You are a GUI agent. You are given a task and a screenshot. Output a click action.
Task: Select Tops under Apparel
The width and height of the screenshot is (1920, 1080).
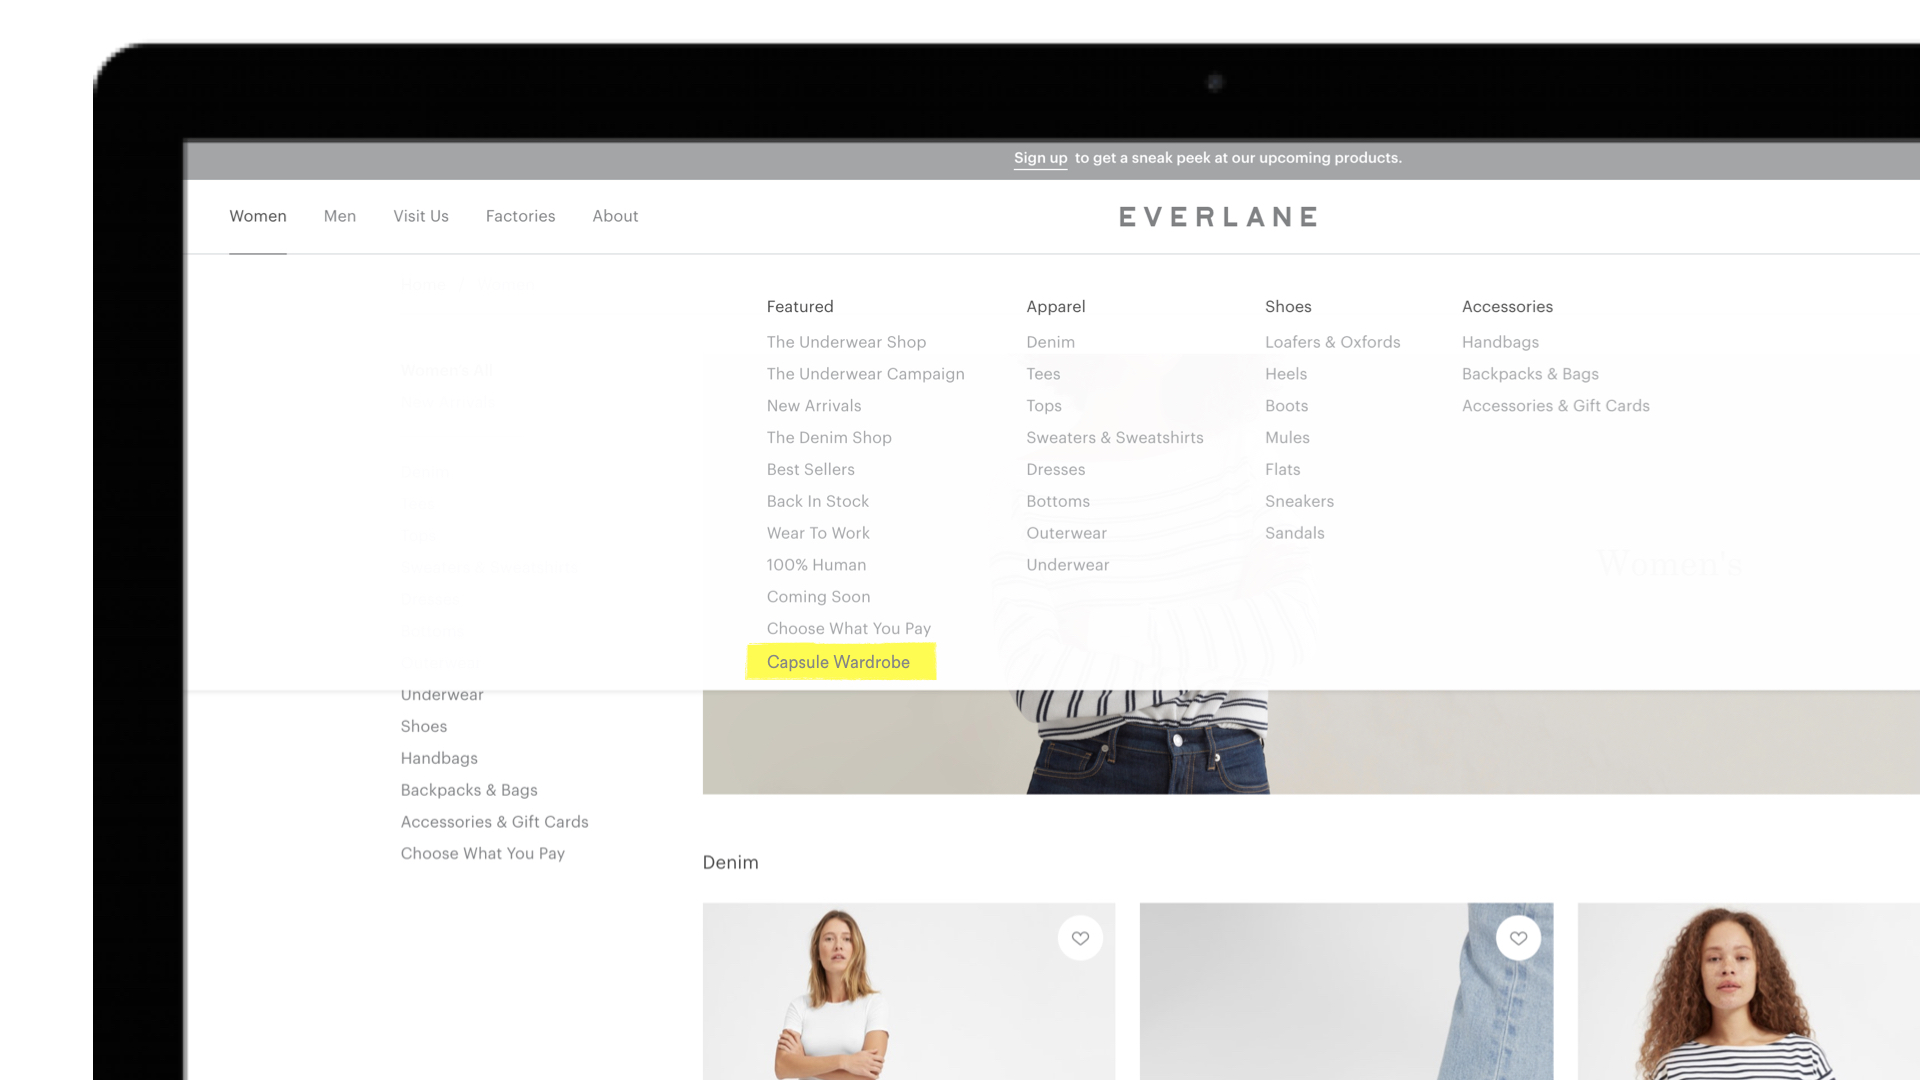[x=1044, y=406]
